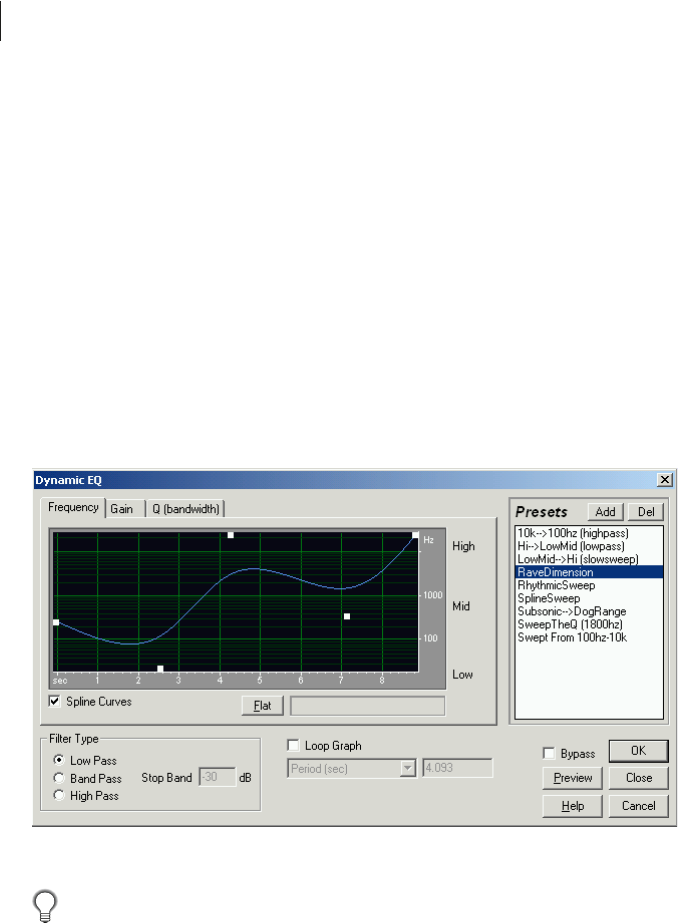The image size is (694, 923).
Task: Switch to the Frequency tab
Action: point(73,507)
